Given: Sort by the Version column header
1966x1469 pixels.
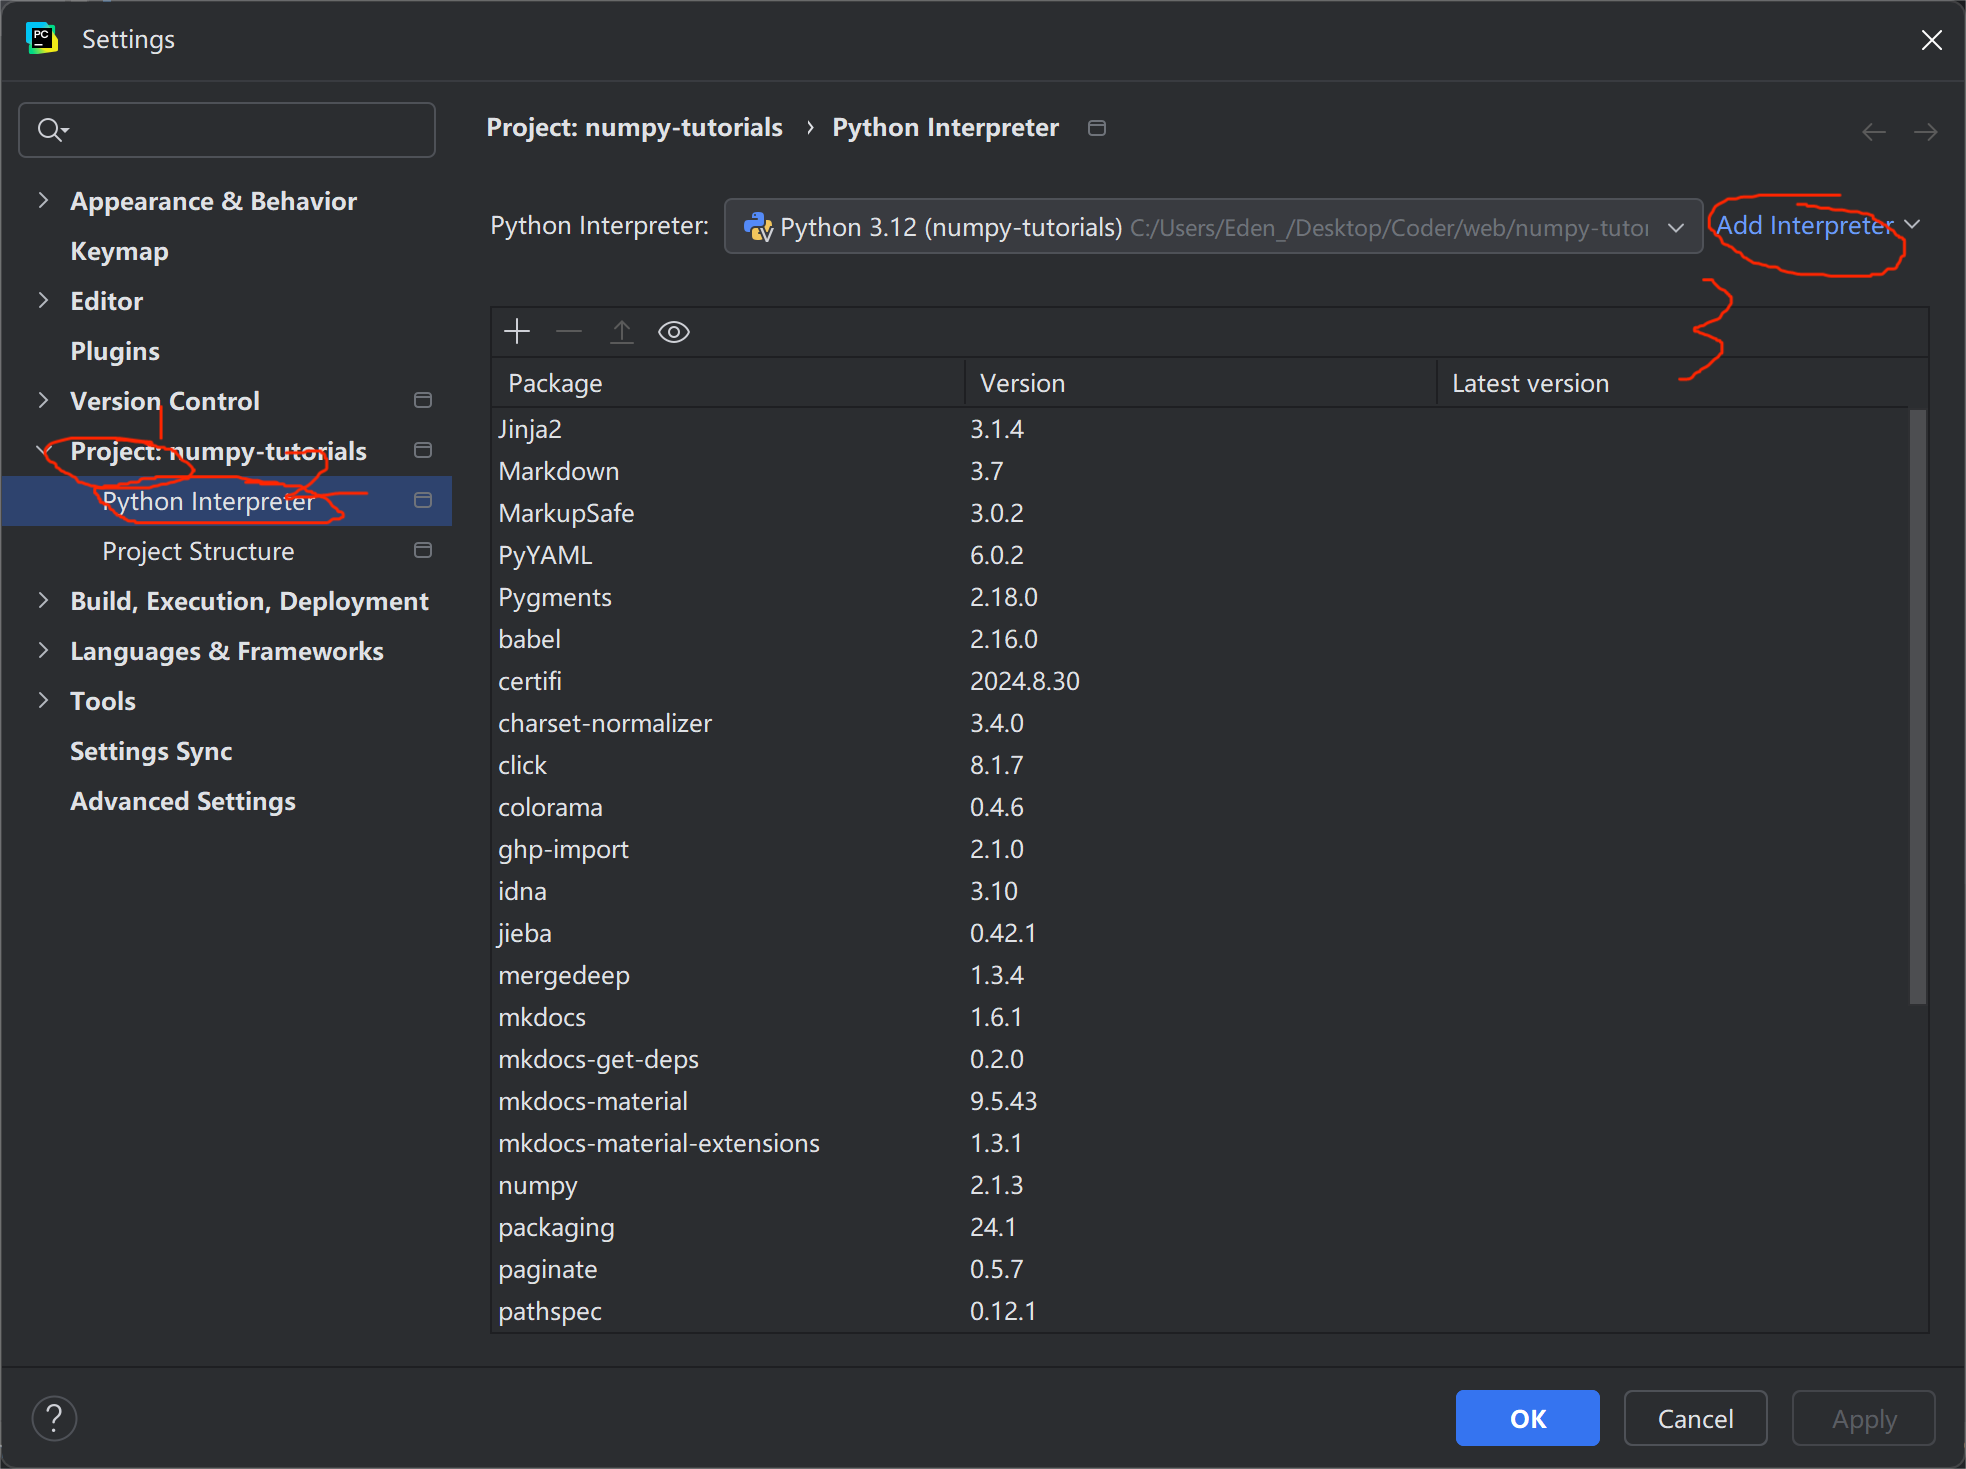Looking at the screenshot, I should pyautogui.click(x=1200, y=383).
